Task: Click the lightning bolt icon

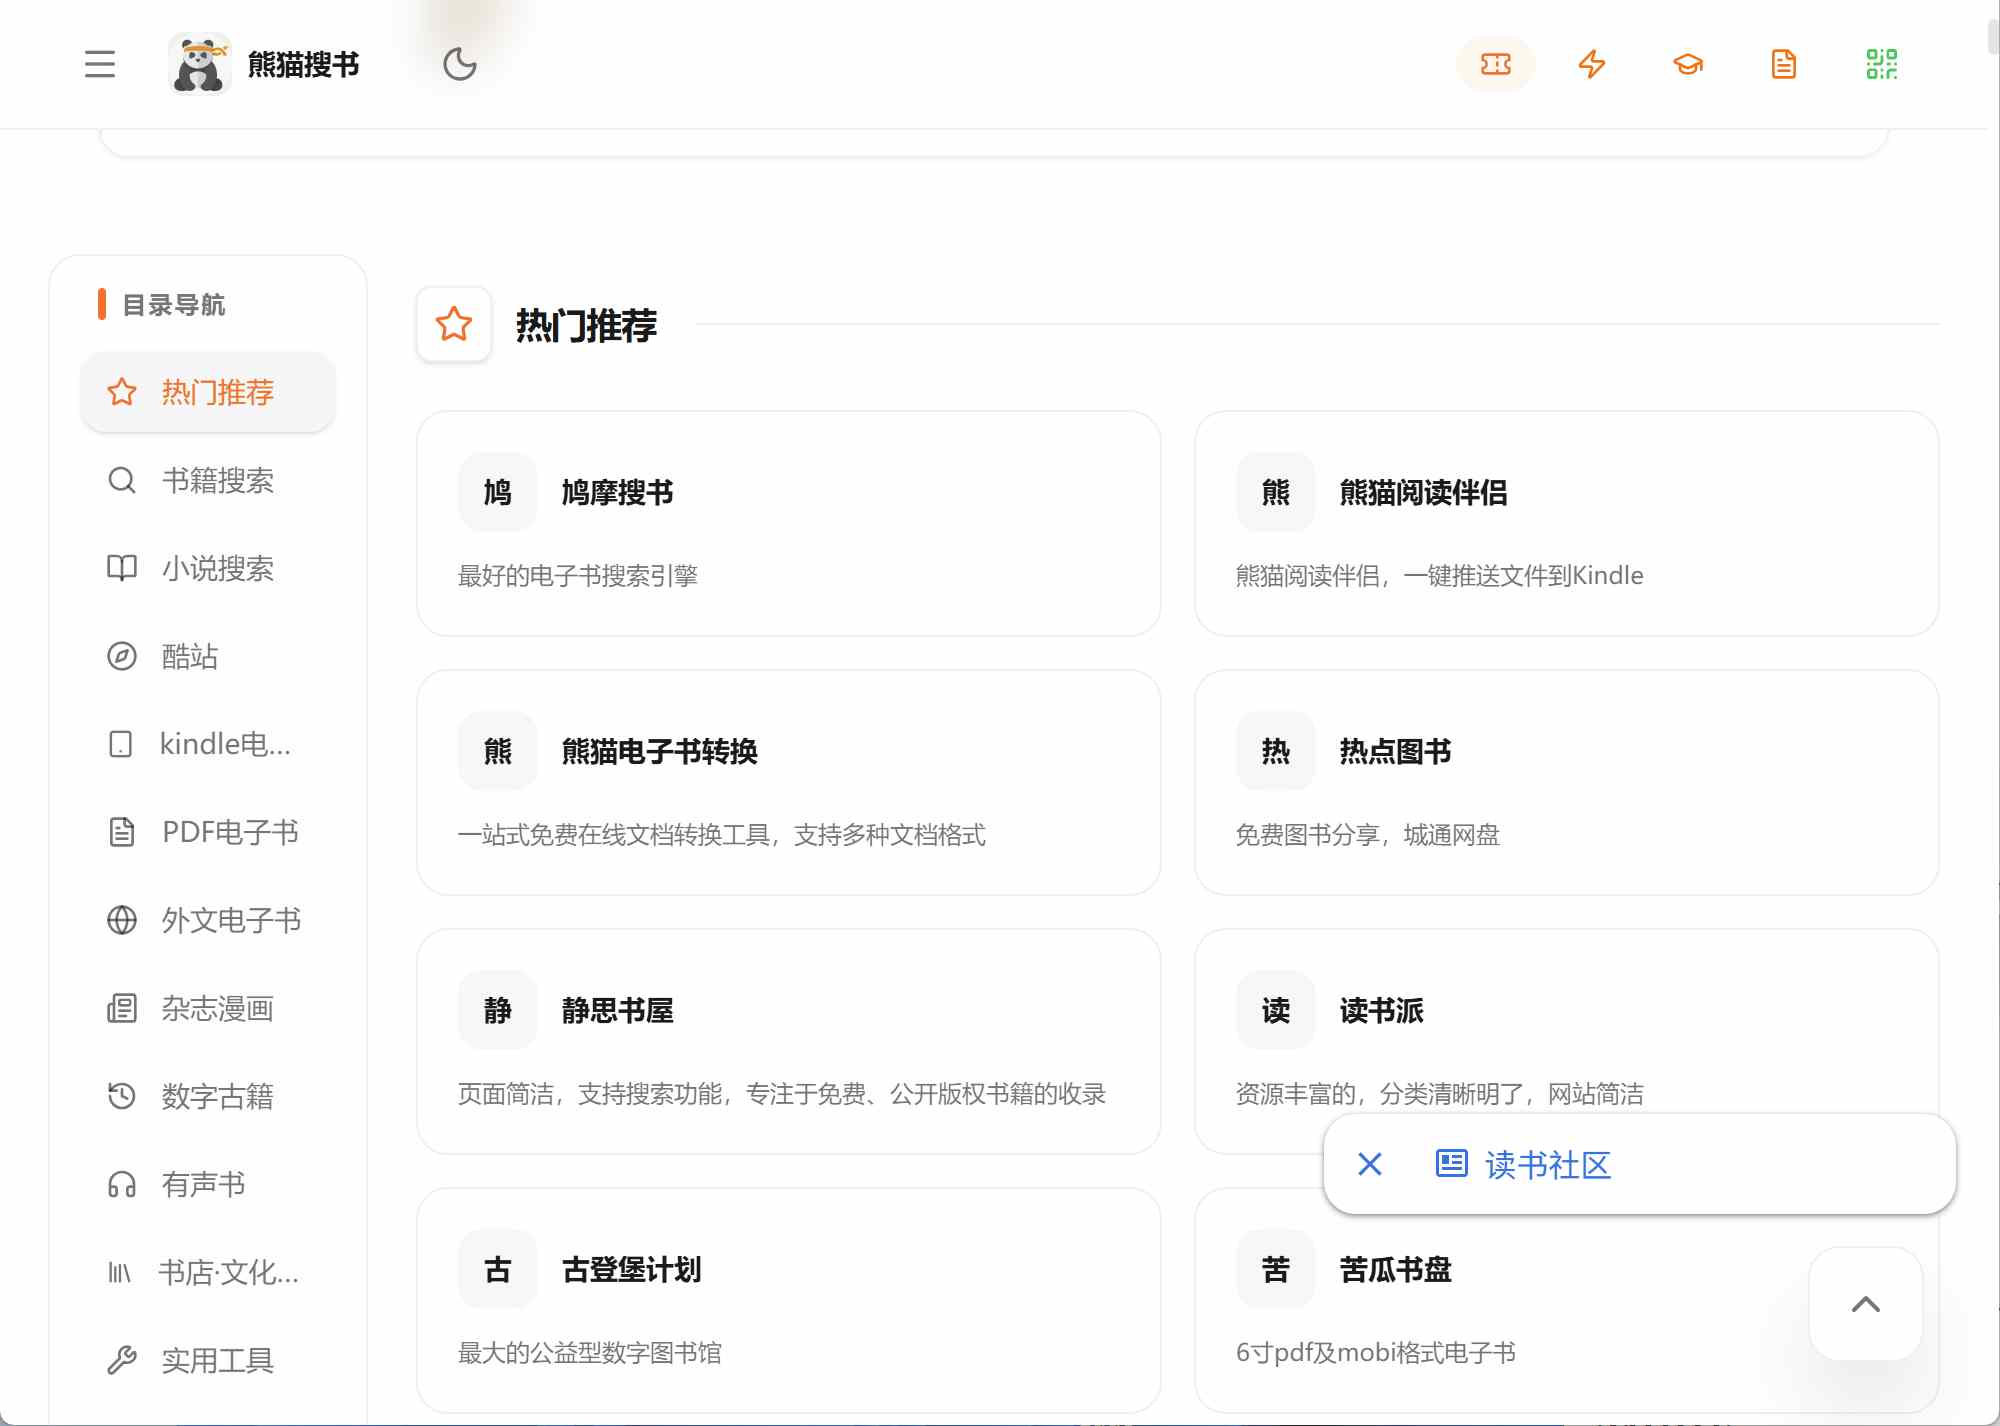Action: [1592, 64]
